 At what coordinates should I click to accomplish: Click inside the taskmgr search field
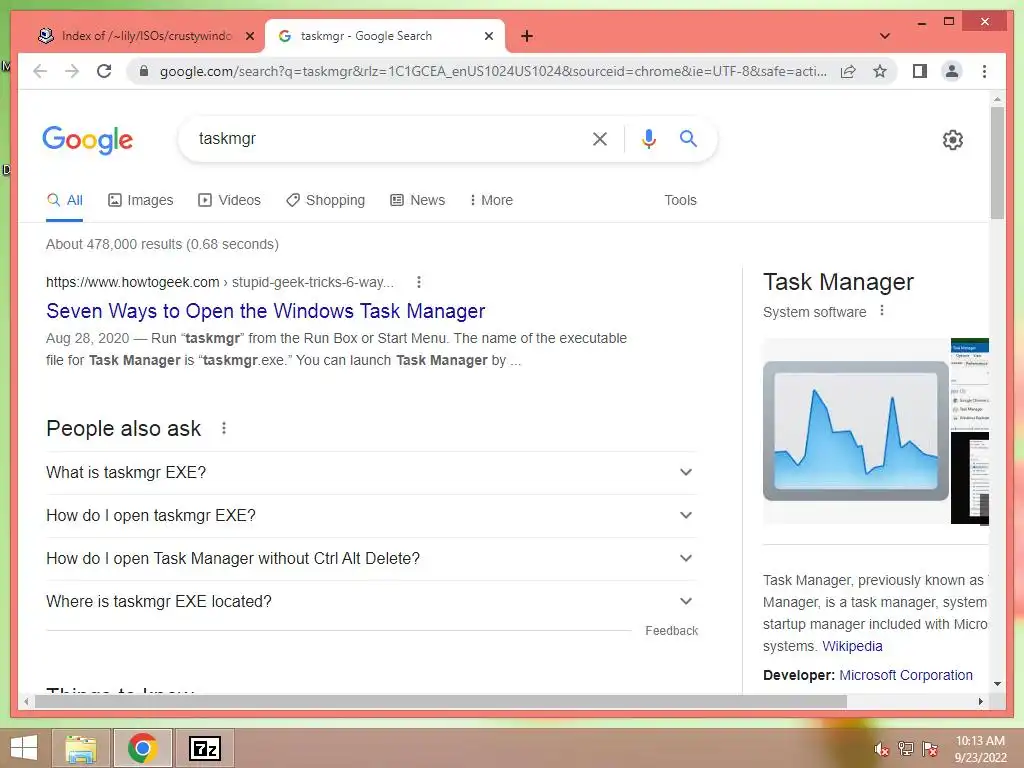click(x=385, y=138)
